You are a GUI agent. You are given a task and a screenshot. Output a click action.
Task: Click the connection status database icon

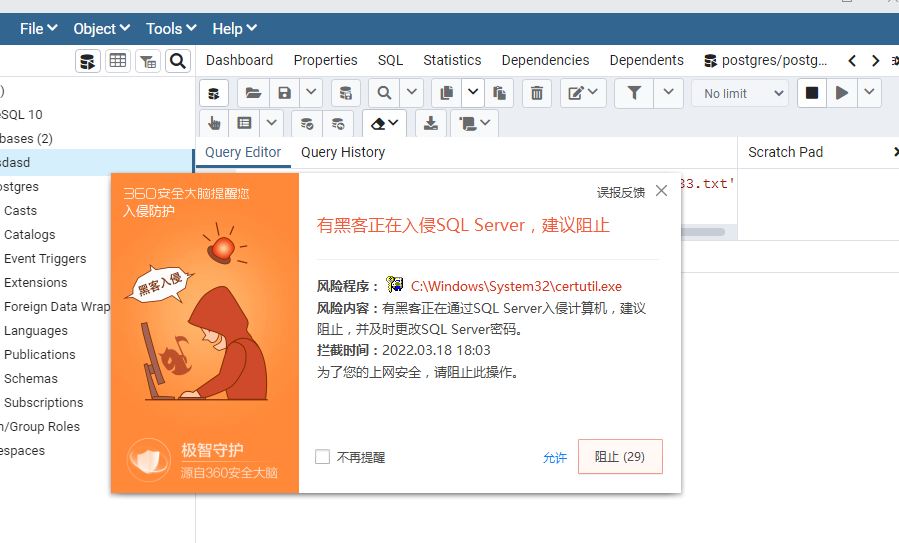pos(214,93)
